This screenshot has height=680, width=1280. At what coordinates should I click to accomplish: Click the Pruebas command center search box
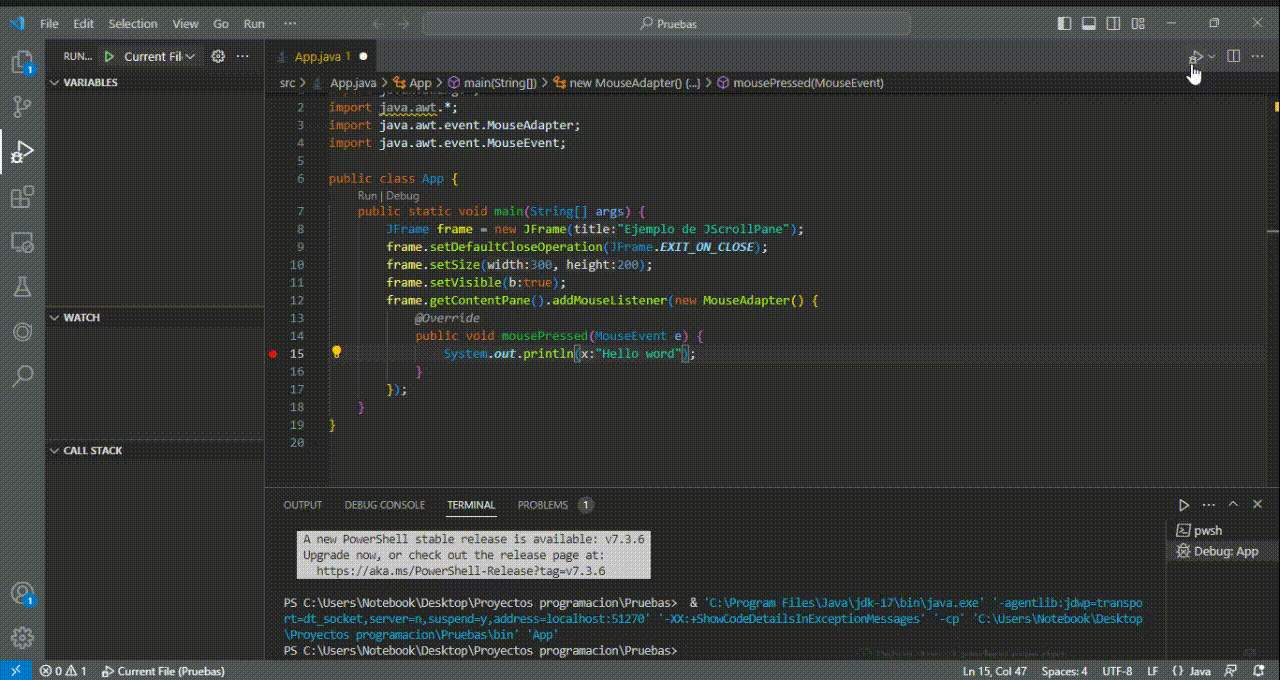[x=666, y=23]
